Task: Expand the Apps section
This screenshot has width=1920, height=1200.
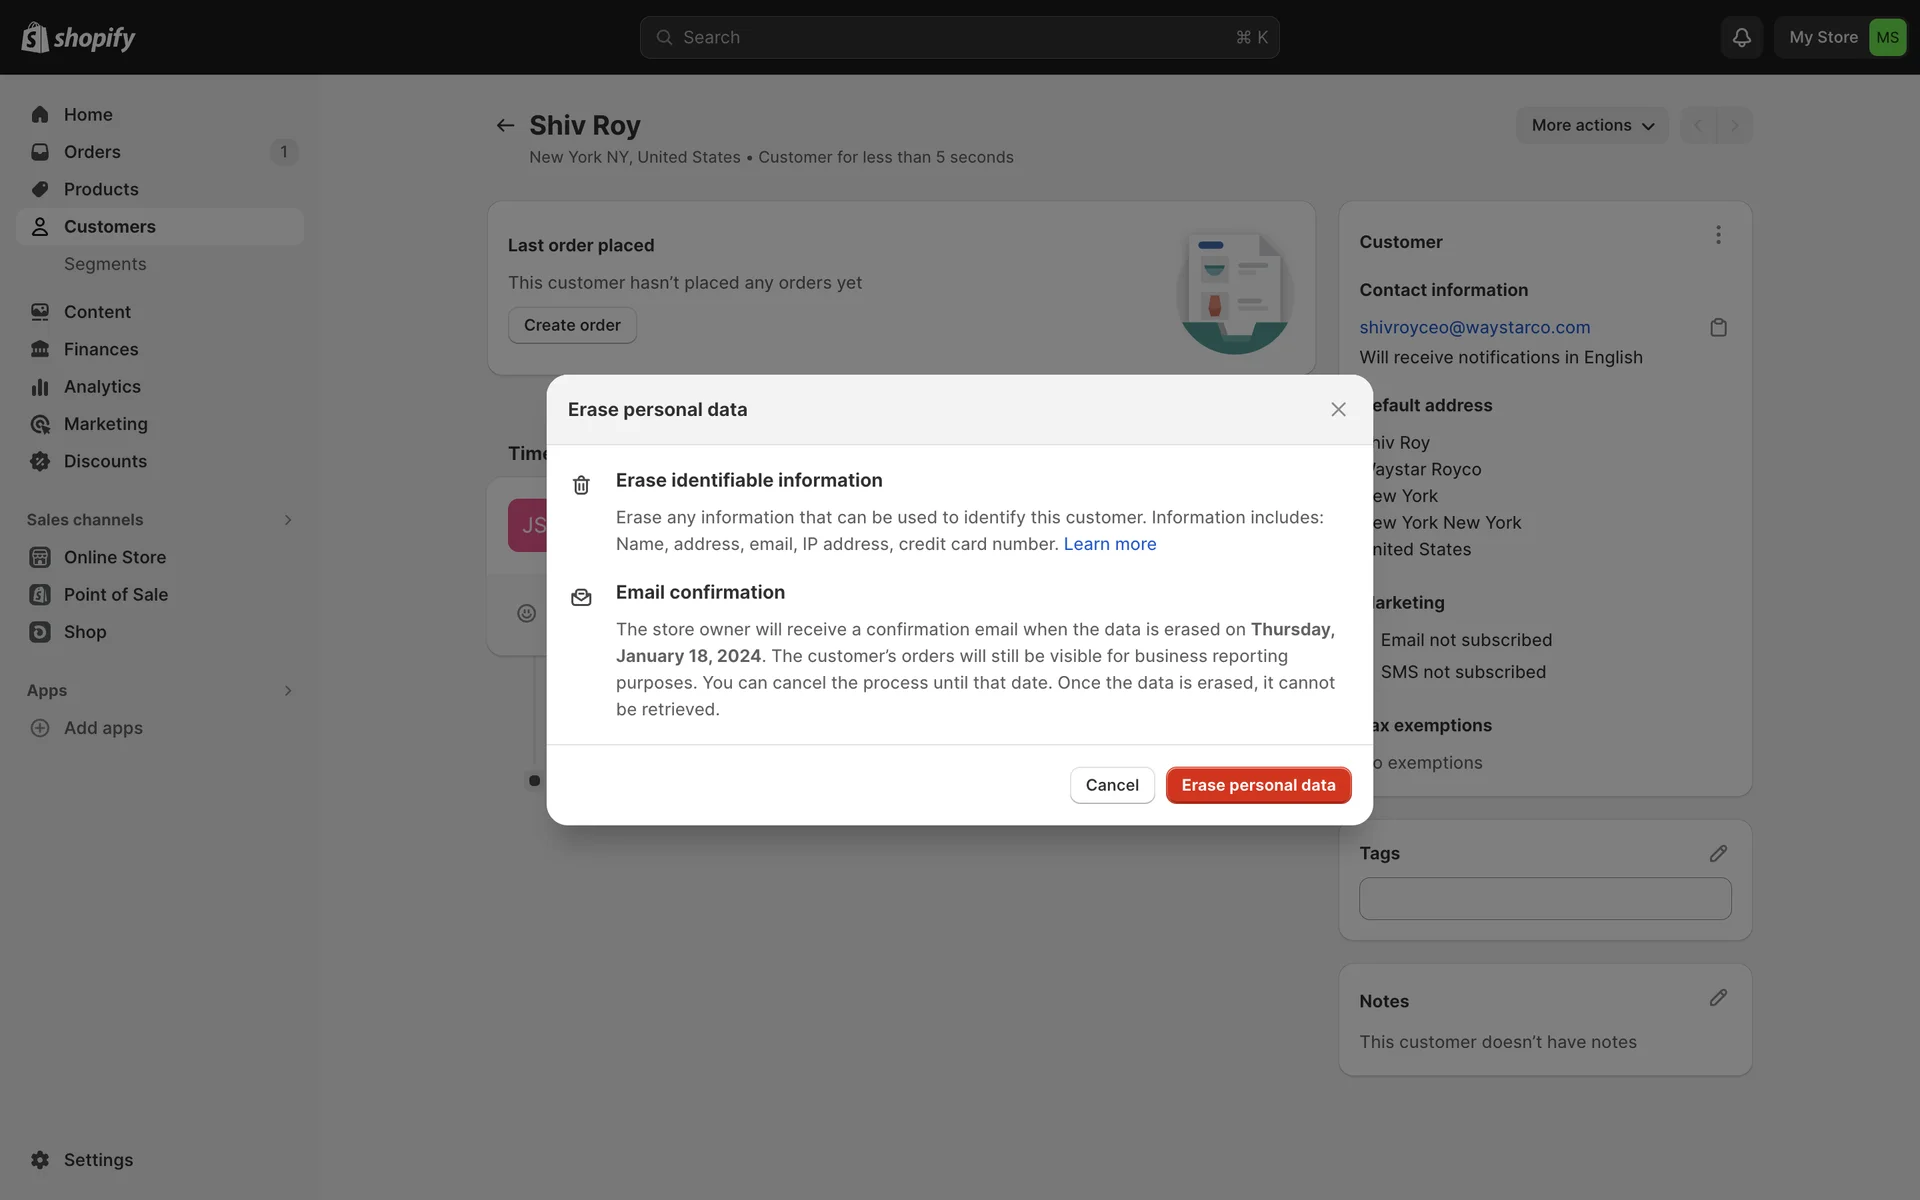Action: 288,691
